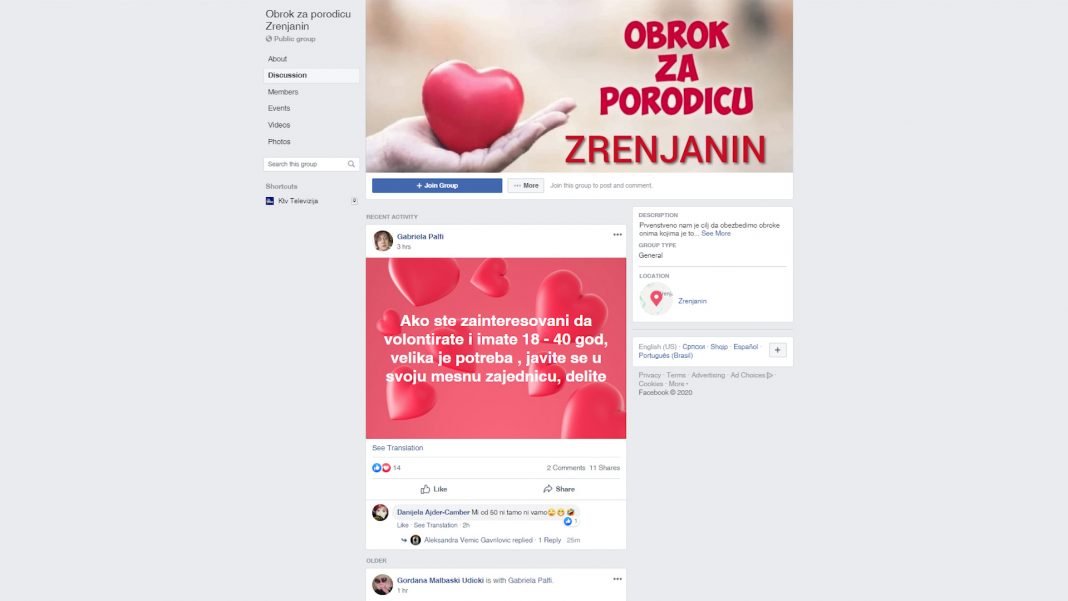Image resolution: width=1068 pixels, height=601 pixels.
Task: Add a language with the plus button
Action: click(x=777, y=350)
